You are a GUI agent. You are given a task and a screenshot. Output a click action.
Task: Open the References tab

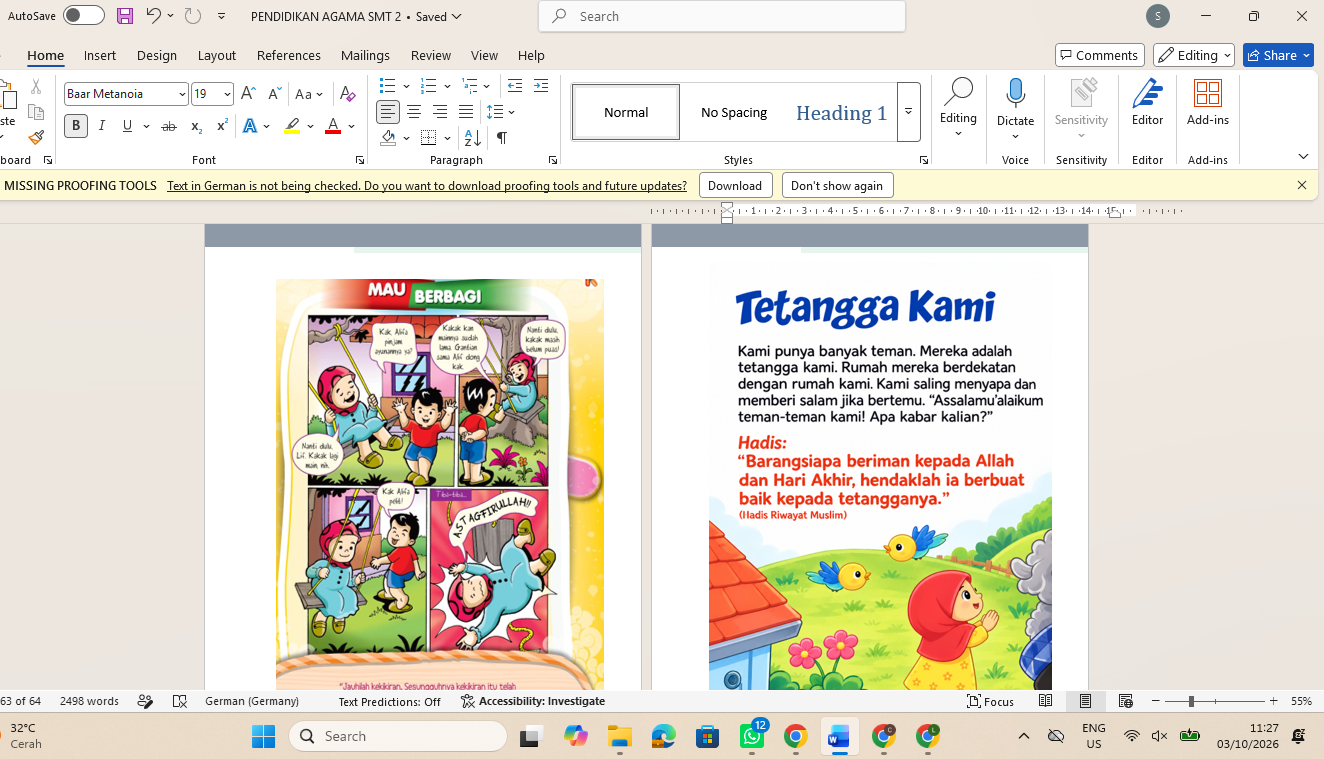click(289, 55)
